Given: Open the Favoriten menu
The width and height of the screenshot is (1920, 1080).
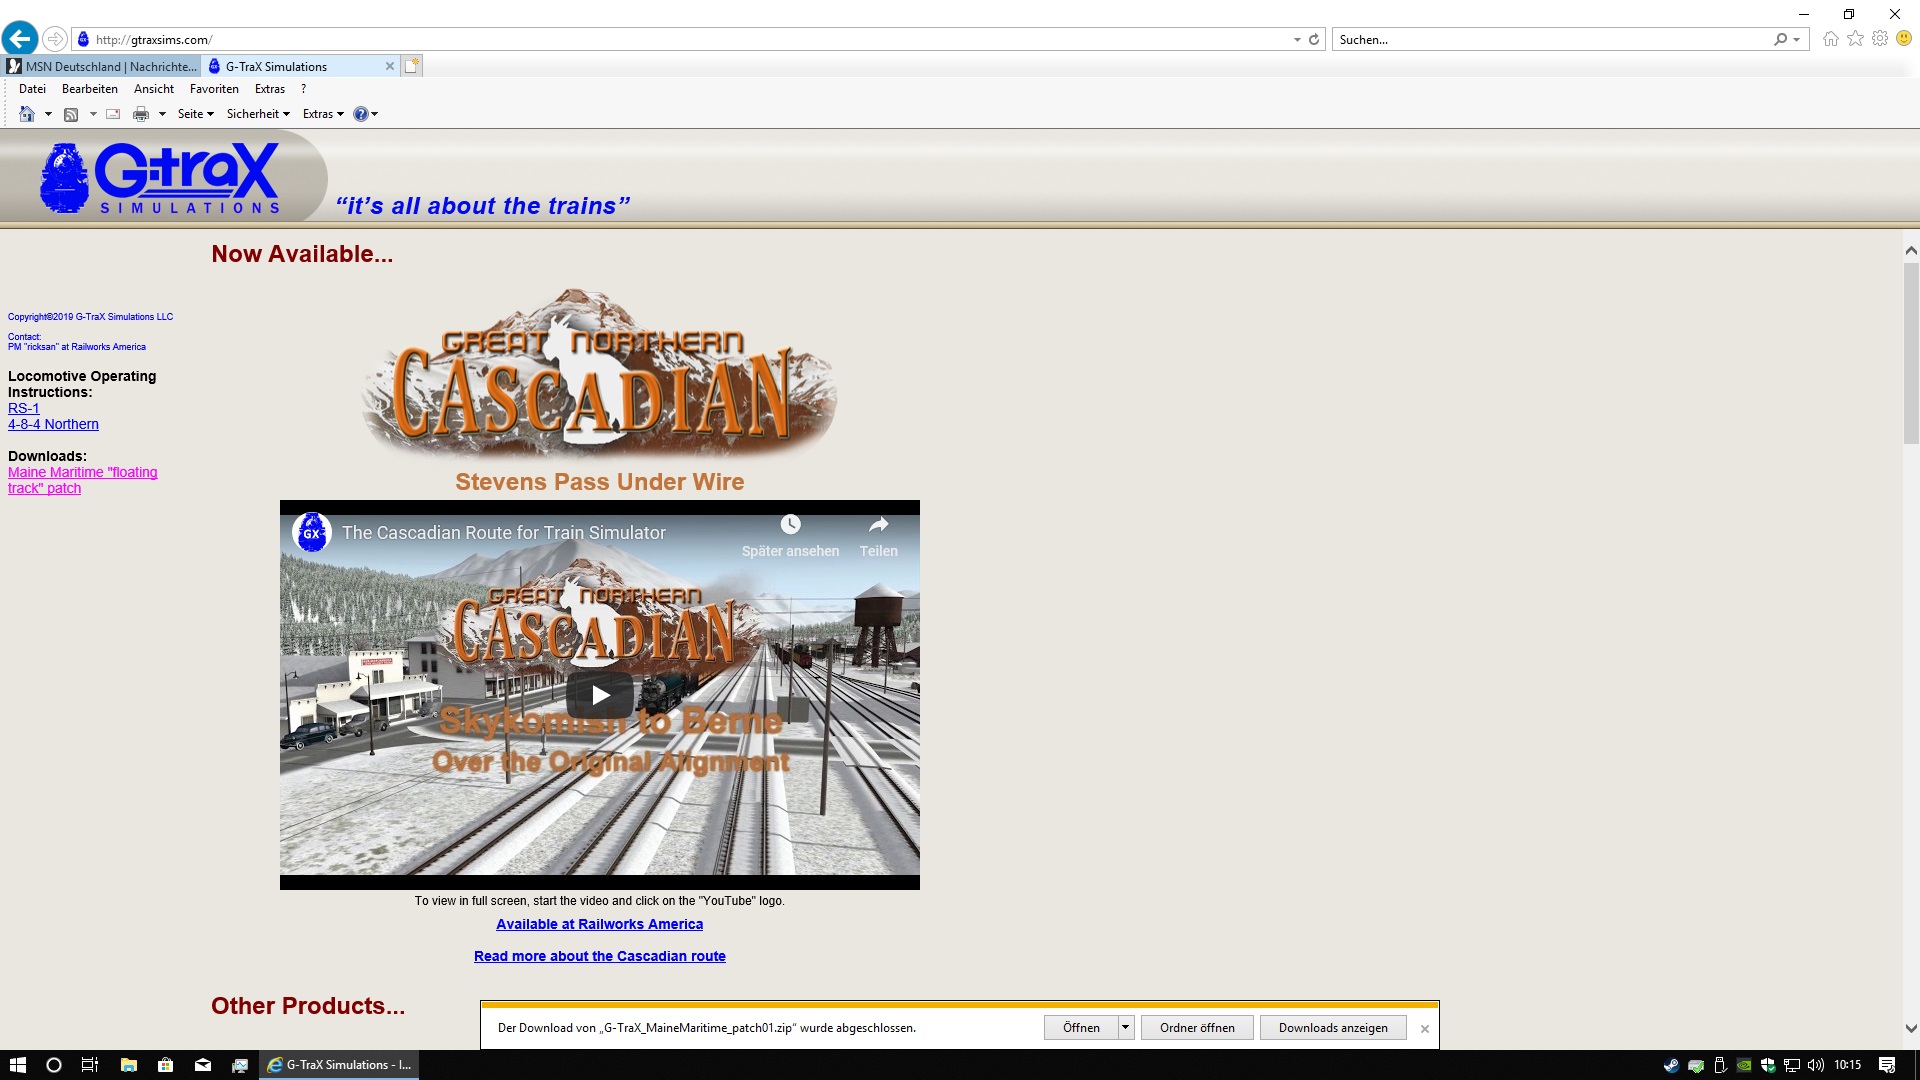Looking at the screenshot, I should click(214, 89).
